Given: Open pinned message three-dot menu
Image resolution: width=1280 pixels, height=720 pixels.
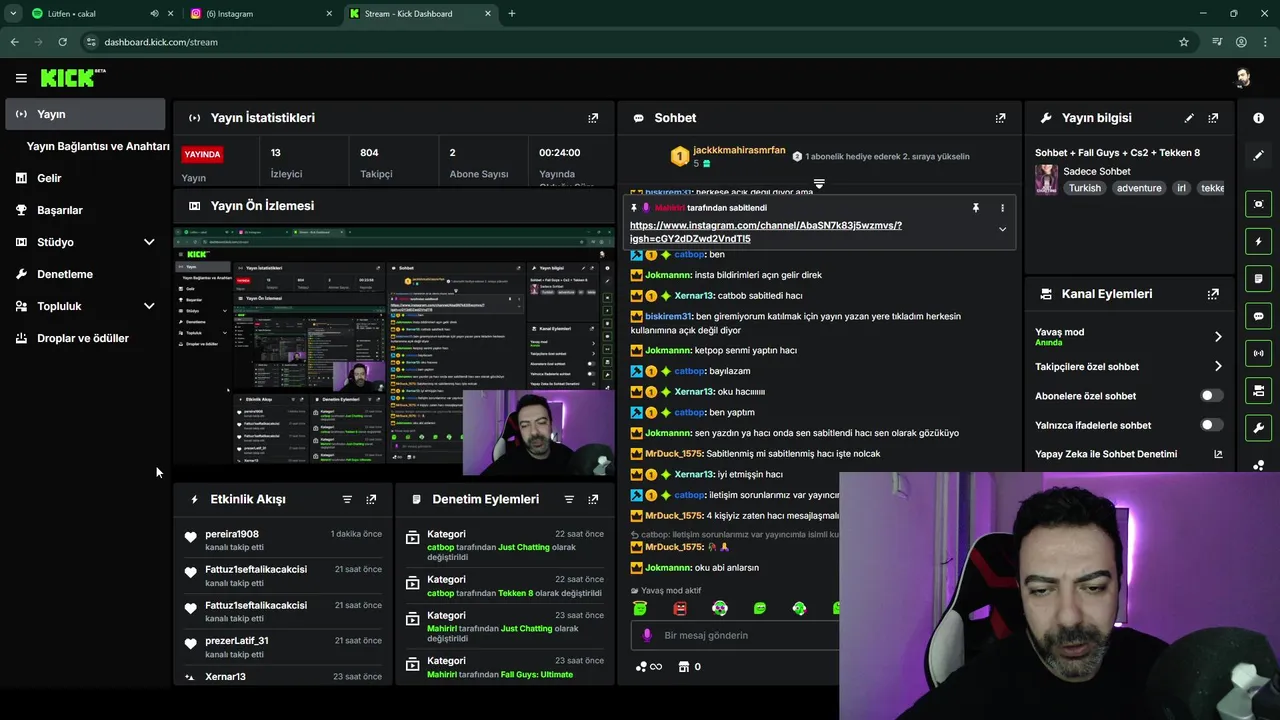Looking at the screenshot, I should point(1002,208).
